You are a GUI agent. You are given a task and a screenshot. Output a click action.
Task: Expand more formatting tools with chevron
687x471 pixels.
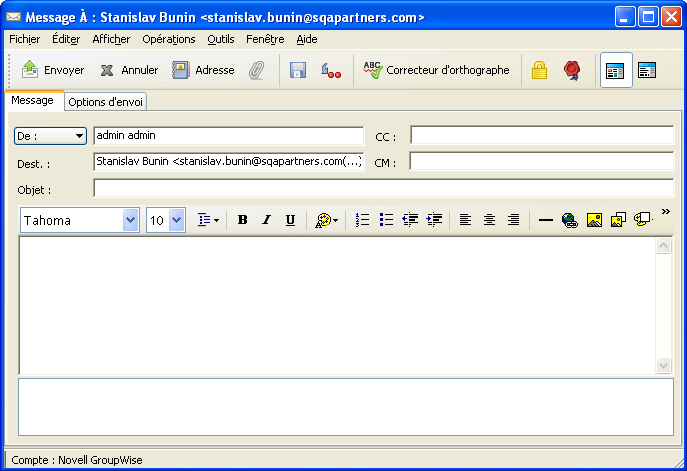tap(666, 212)
